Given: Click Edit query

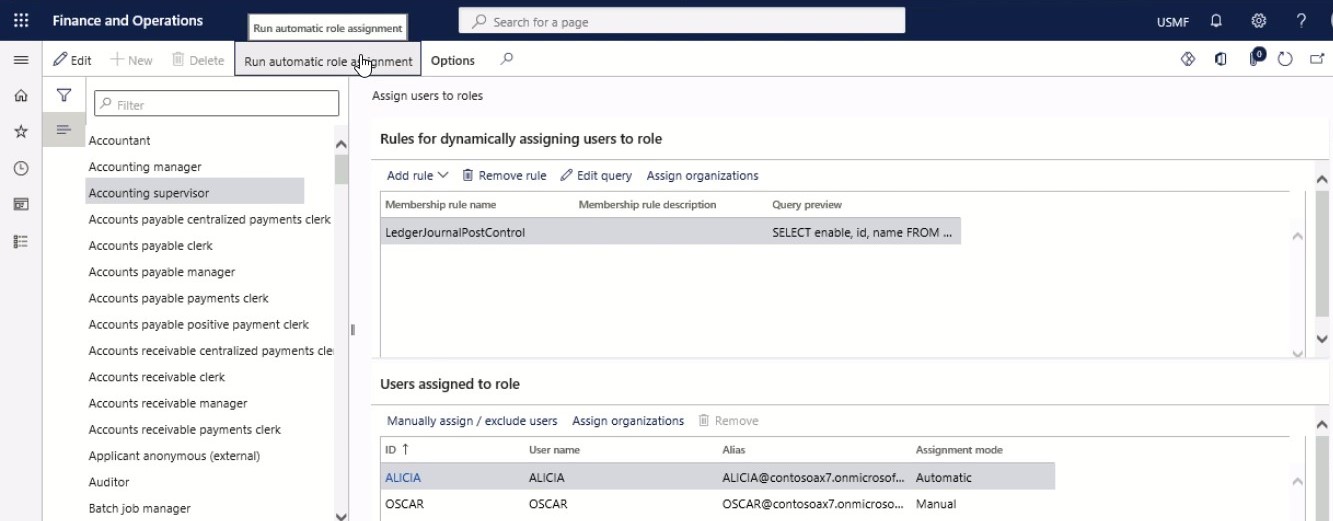Looking at the screenshot, I should pos(596,175).
